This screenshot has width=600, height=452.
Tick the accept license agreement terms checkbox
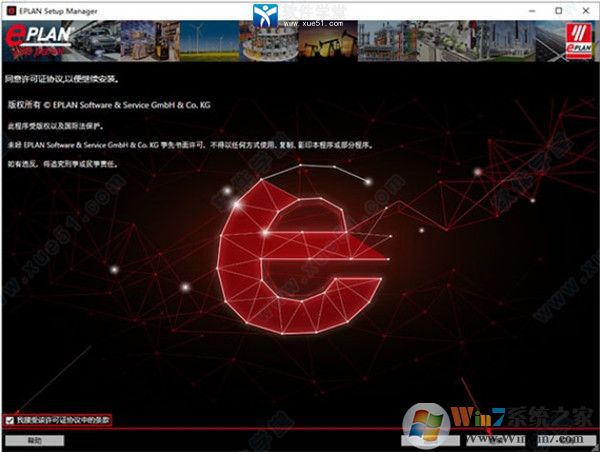tap(10, 420)
